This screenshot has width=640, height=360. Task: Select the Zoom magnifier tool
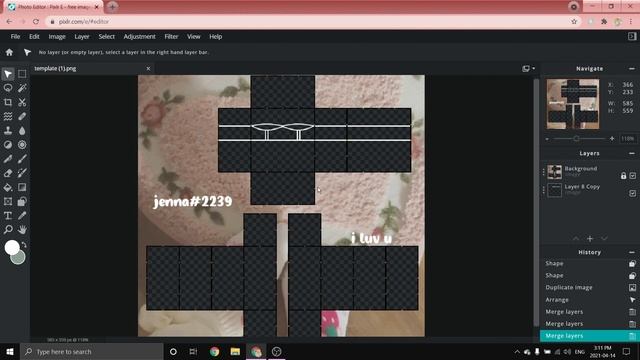8,229
